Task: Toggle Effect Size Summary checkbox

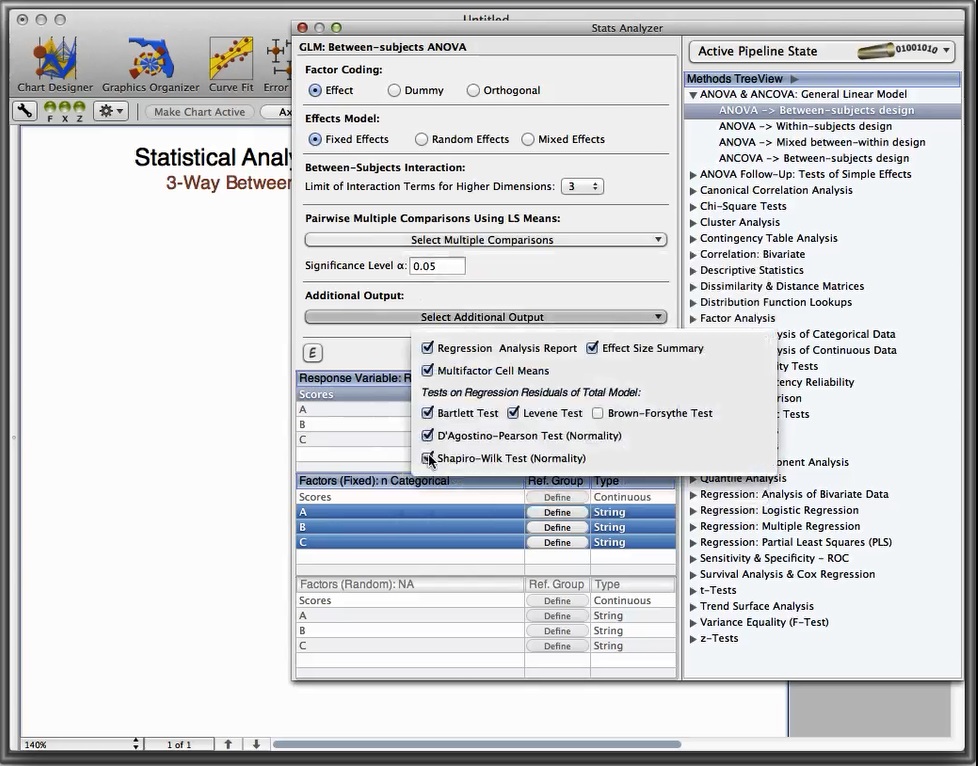Action: (592, 347)
